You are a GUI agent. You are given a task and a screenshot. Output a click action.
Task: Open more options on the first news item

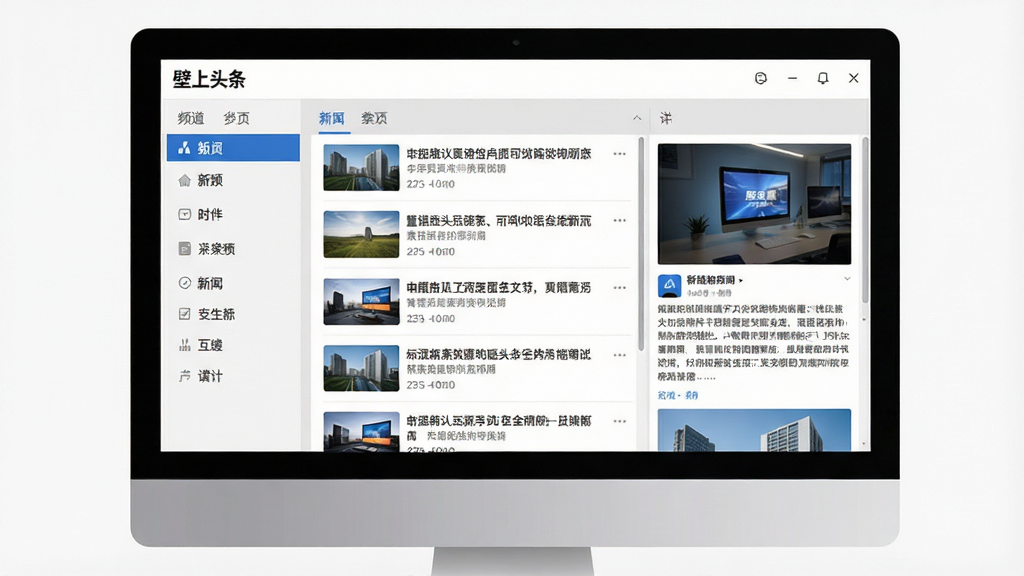(x=619, y=154)
